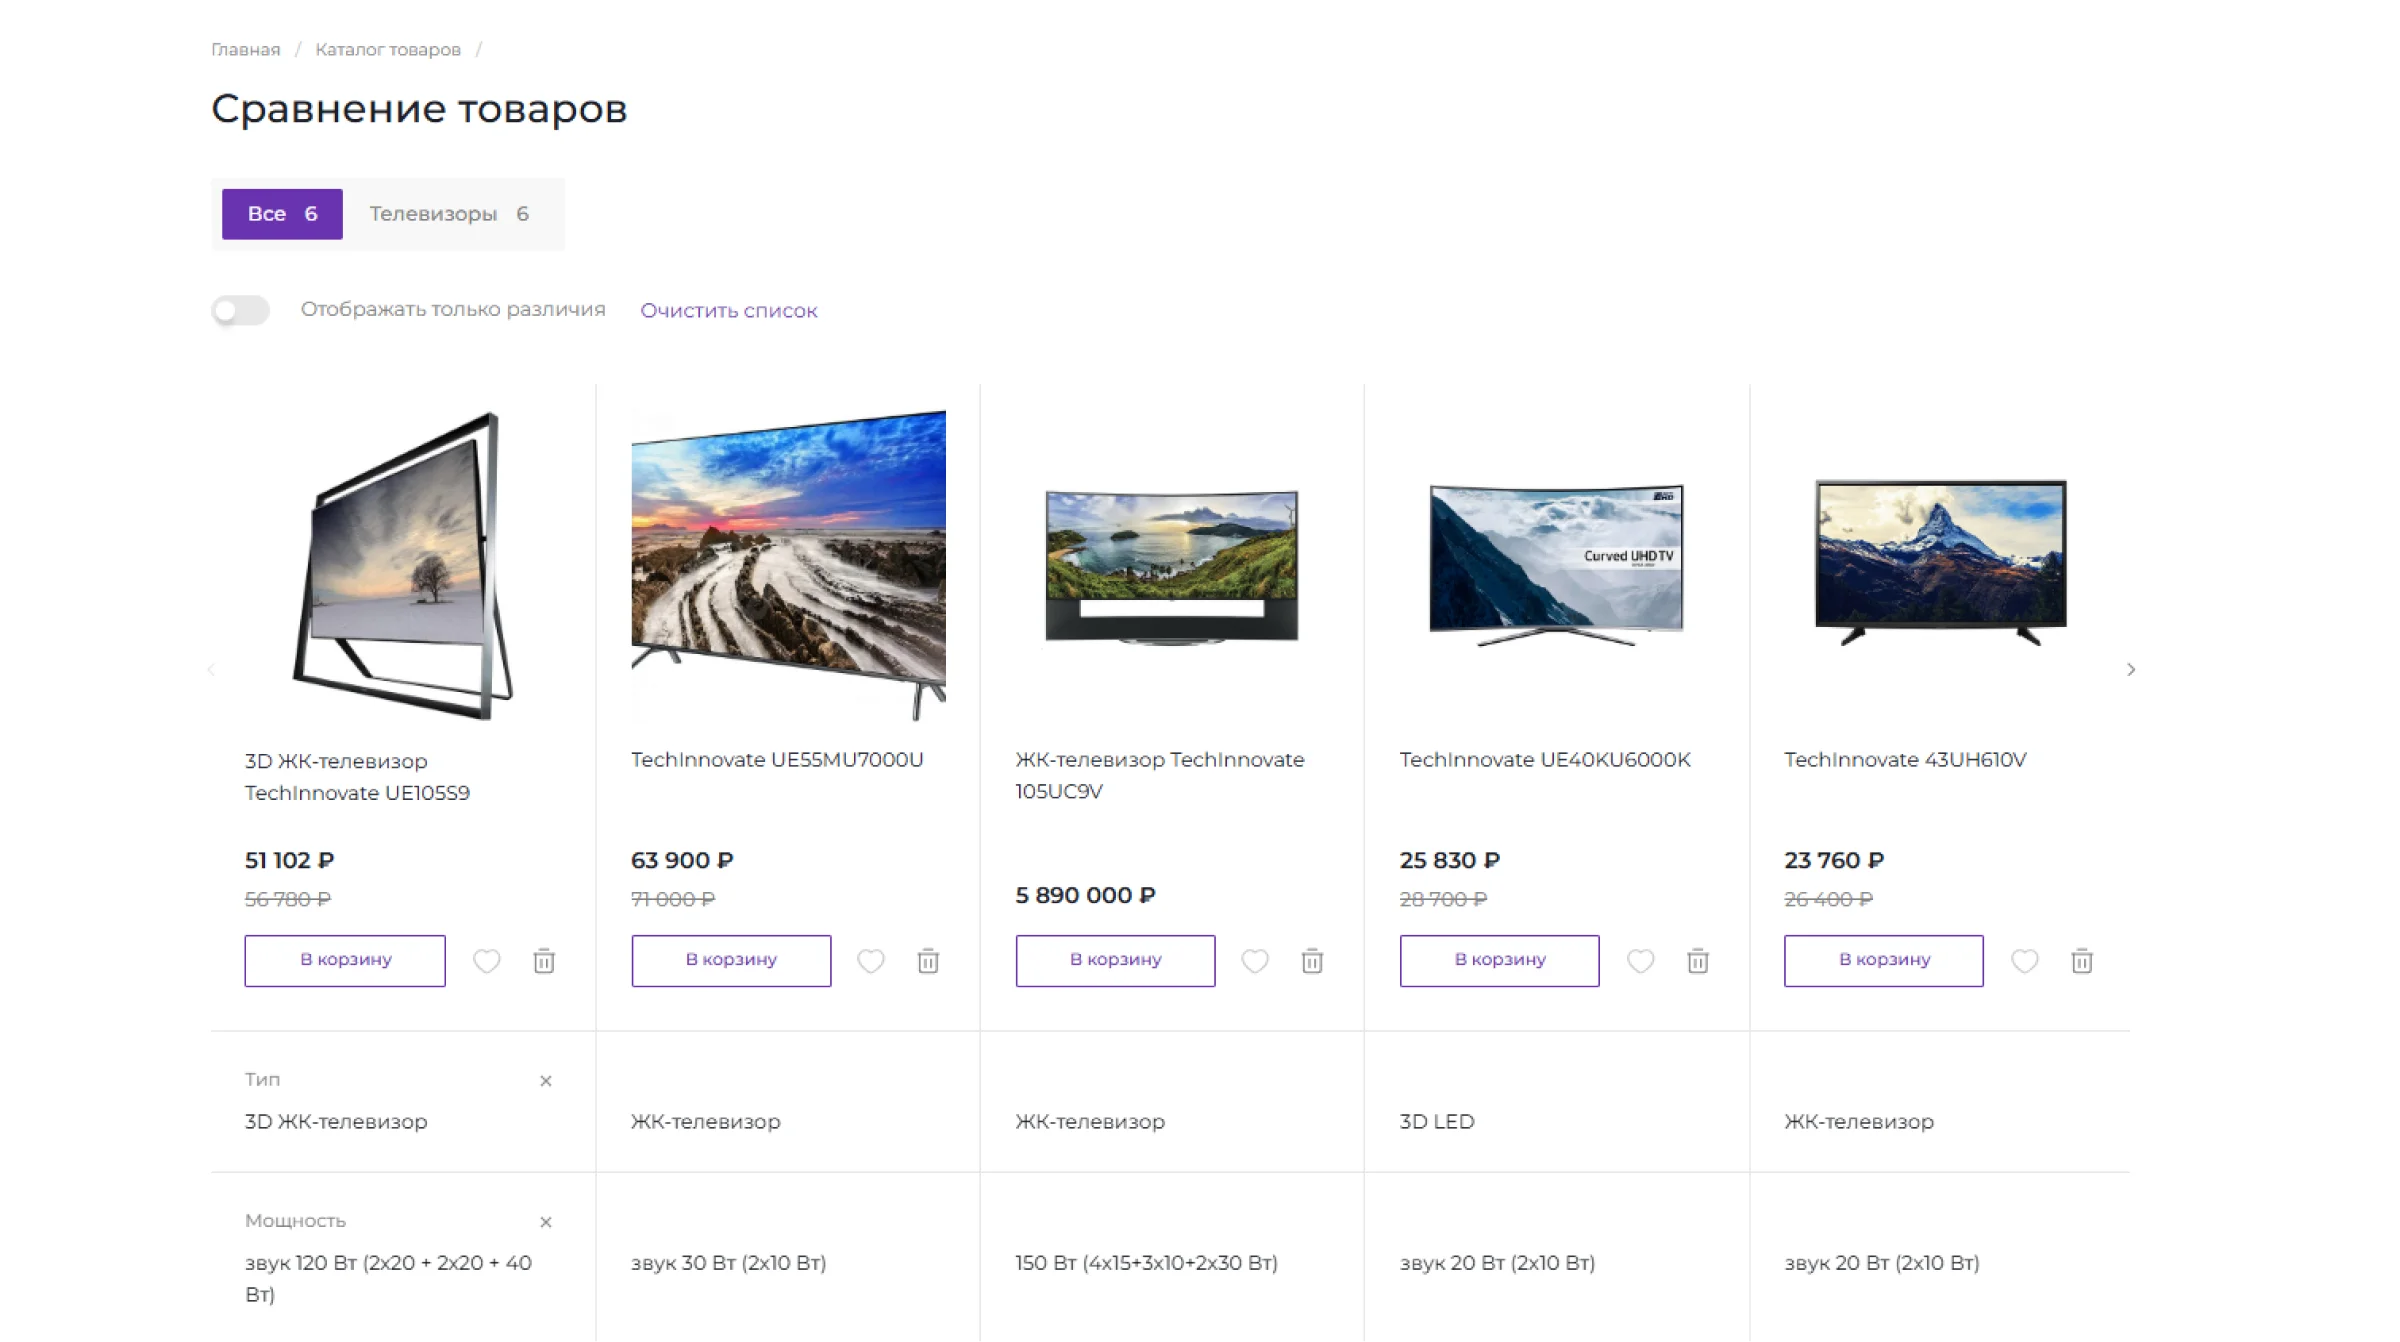Favorite the TechInnovate 43UH610V with heart icon

click(x=2024, y=961)
